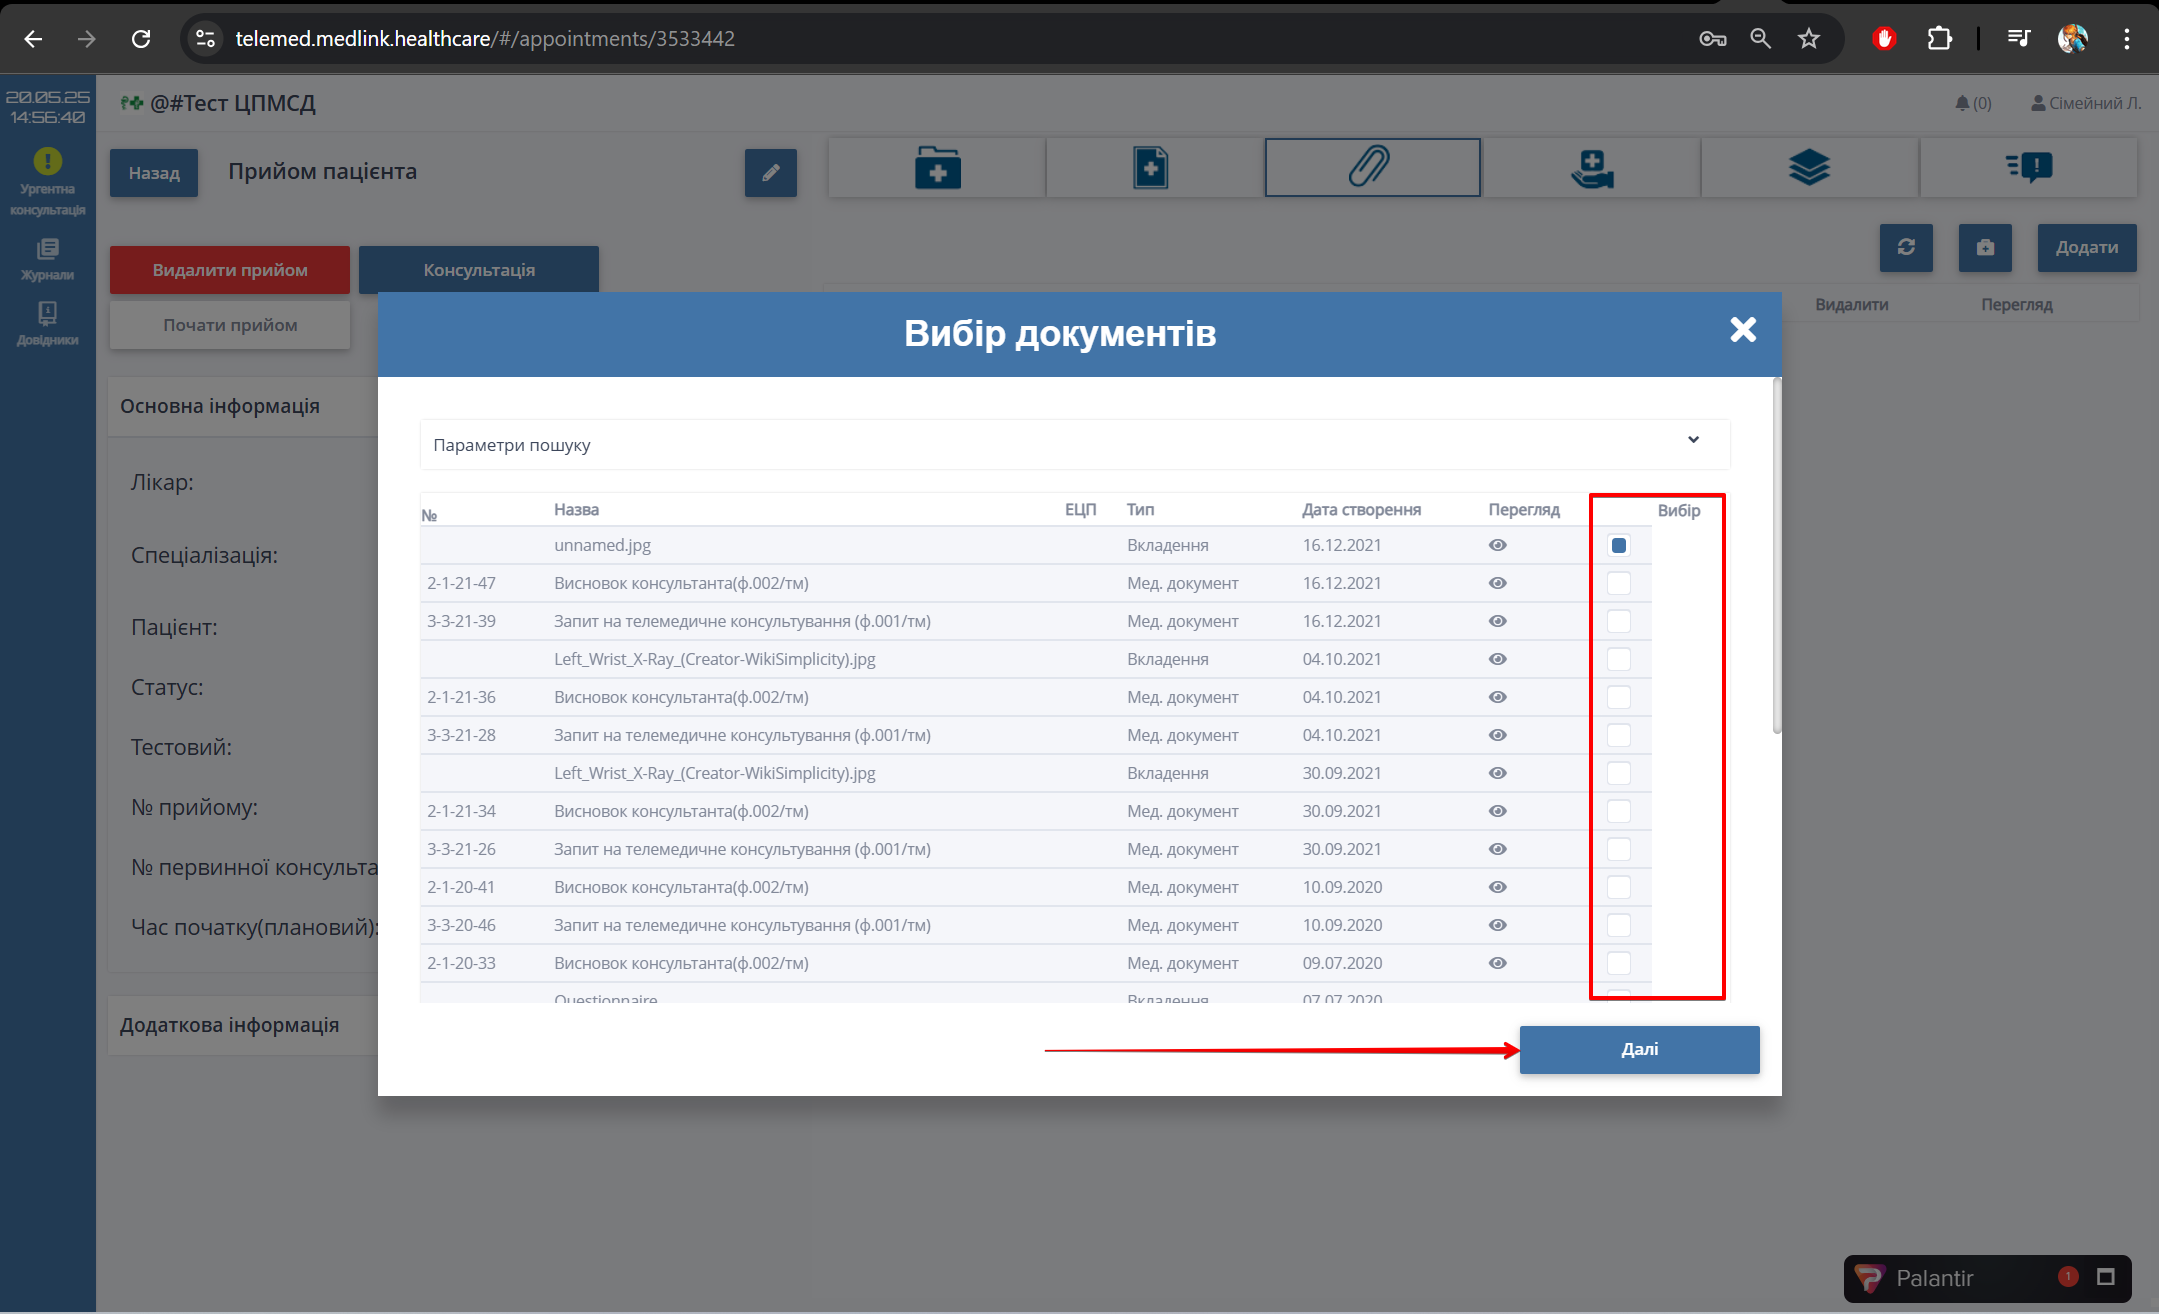Open the paperclip attachments tab
Image resolution: width=2159 pixels, height=1314 pixels.
coord(1371,167)
